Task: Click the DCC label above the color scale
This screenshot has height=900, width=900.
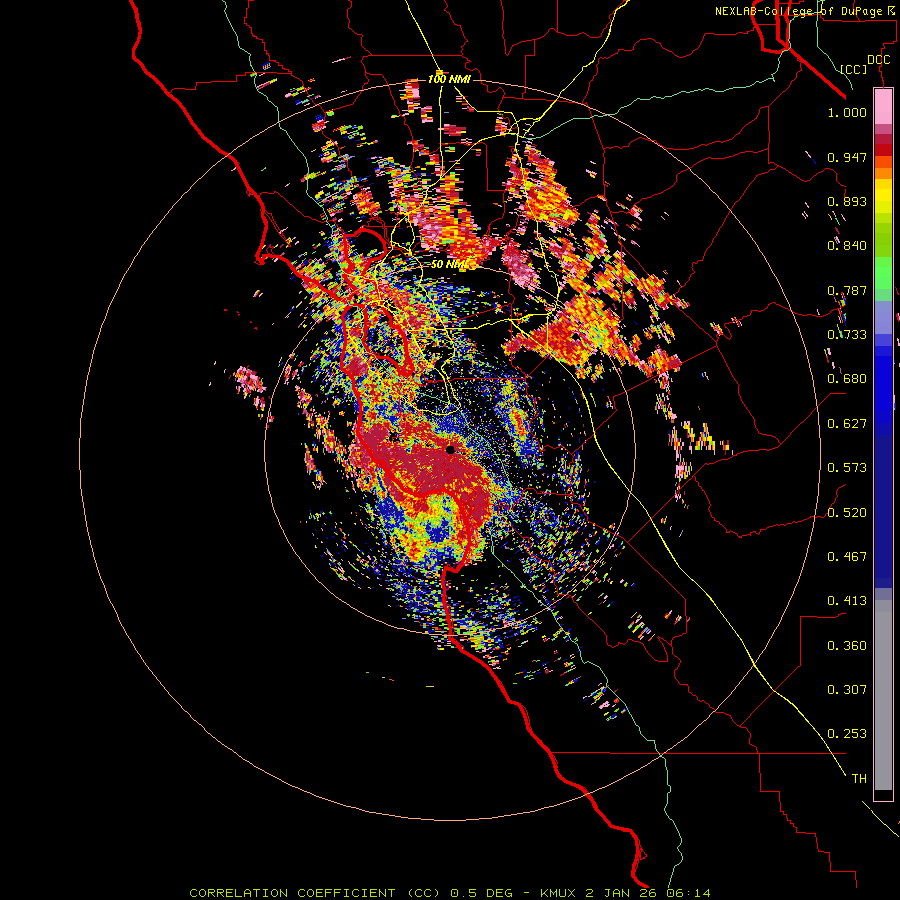Action: pos(878,60)
